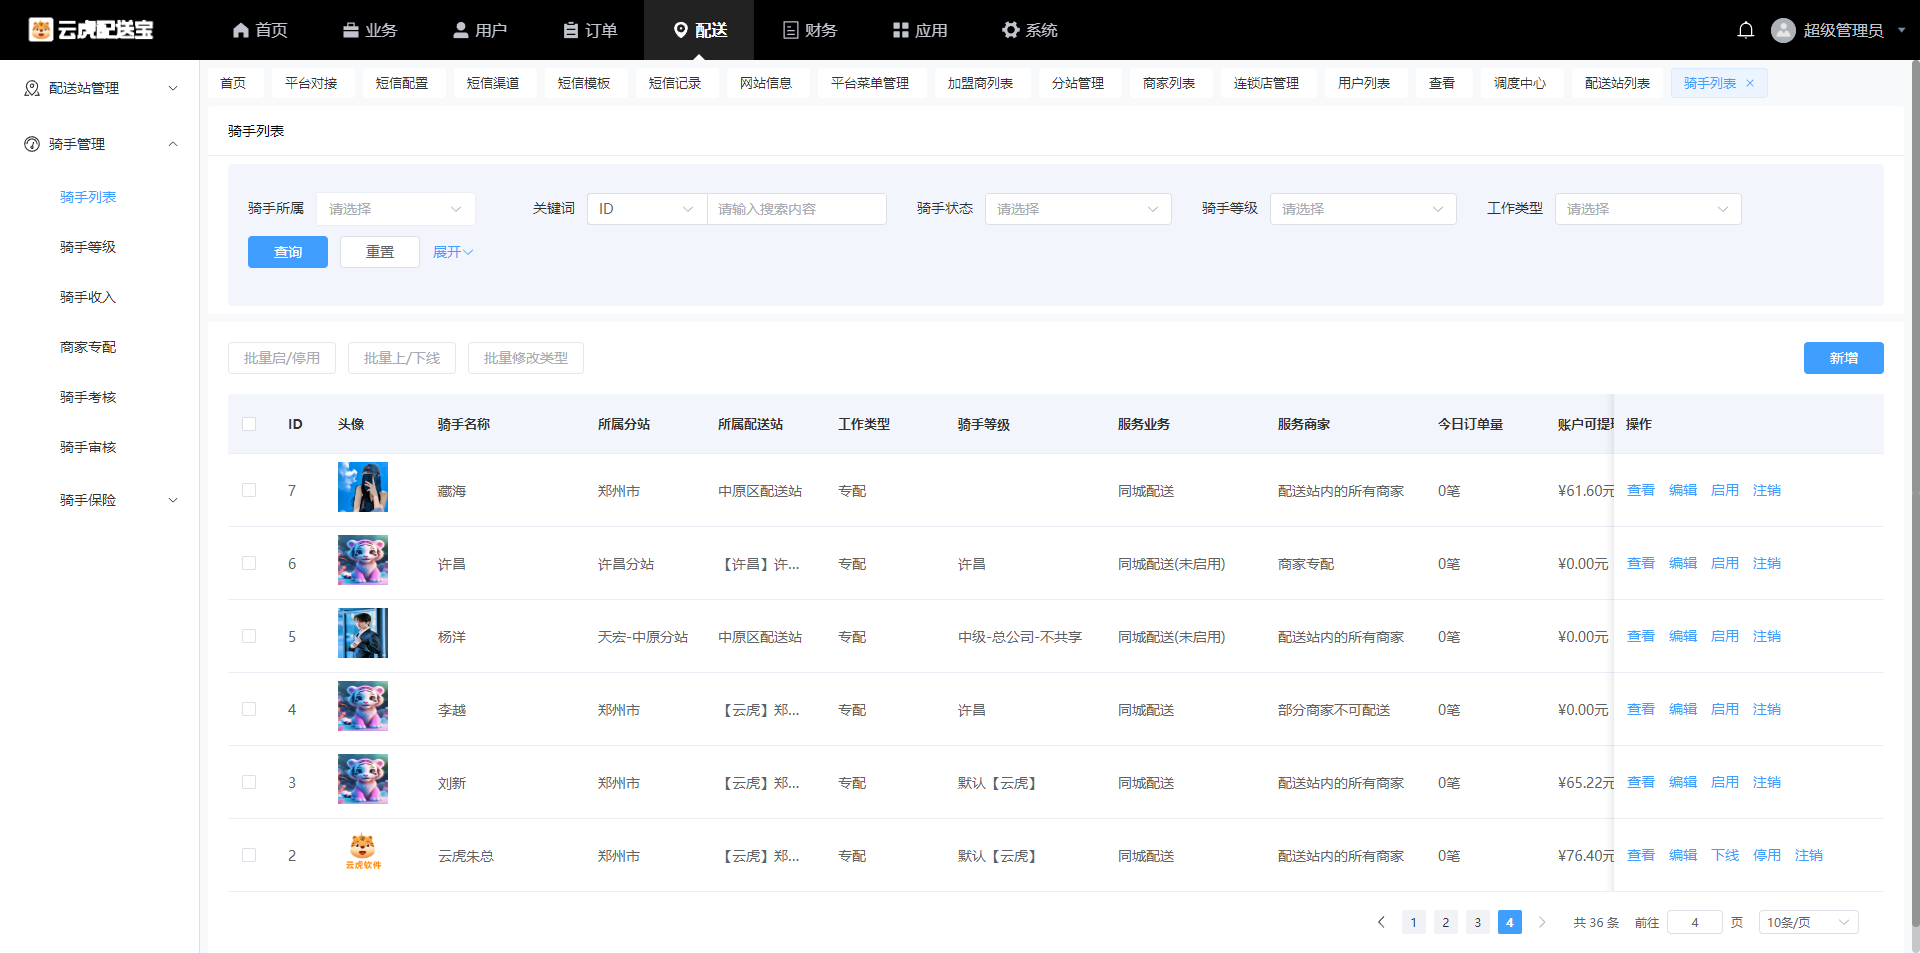
Task: Toggle the select-all checkbox in table header
Action: pos(249,424)
